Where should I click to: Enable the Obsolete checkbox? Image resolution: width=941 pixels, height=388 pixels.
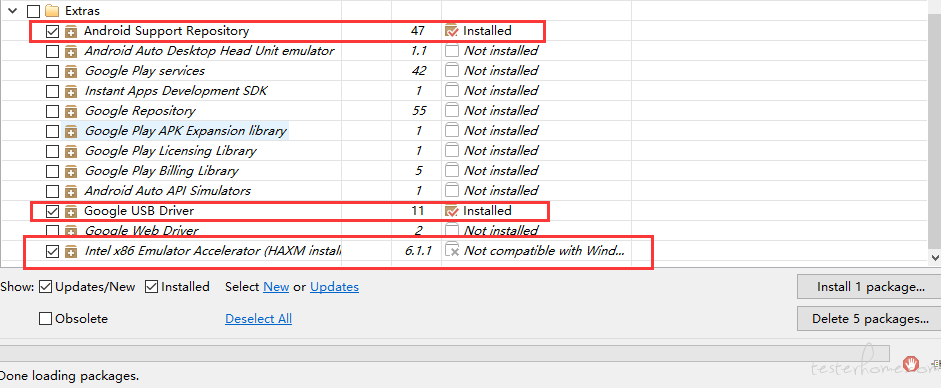[45, 318]
